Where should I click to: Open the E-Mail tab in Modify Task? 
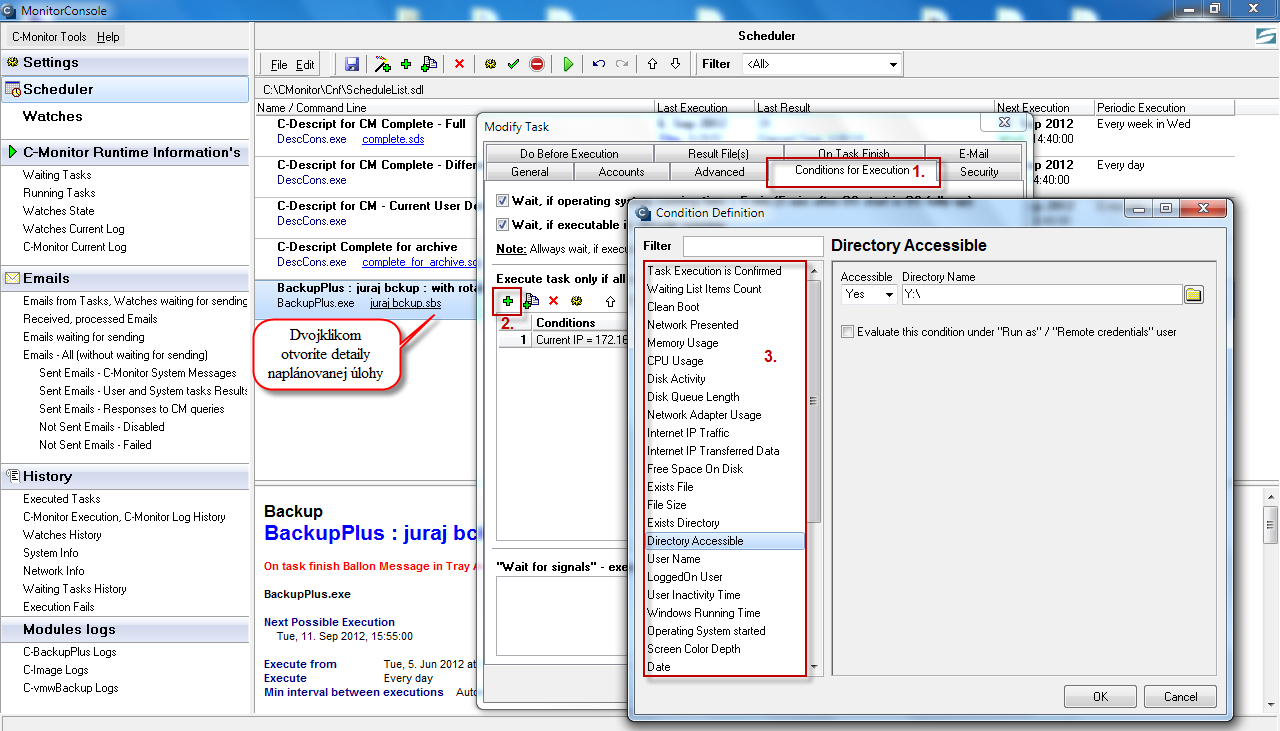pyautogui.click(x=973, y=154)
